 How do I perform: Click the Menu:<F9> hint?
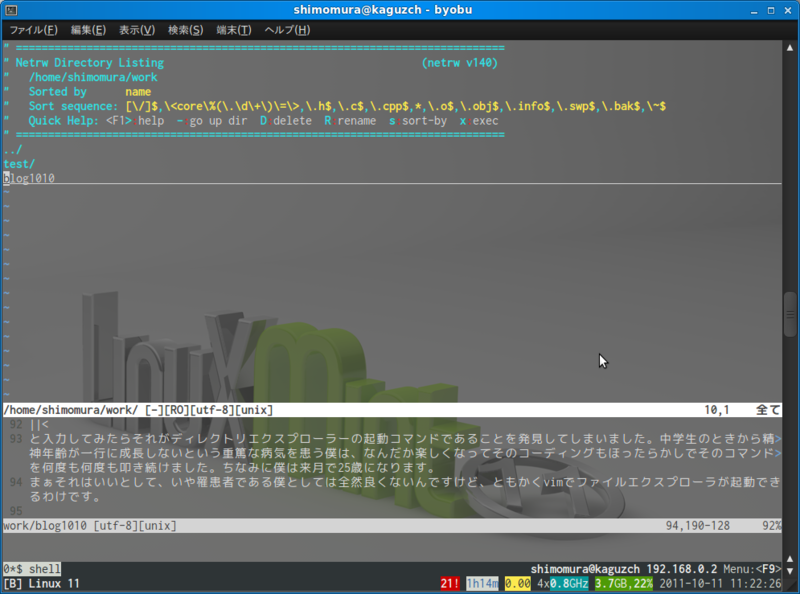[x=752, y=568]
